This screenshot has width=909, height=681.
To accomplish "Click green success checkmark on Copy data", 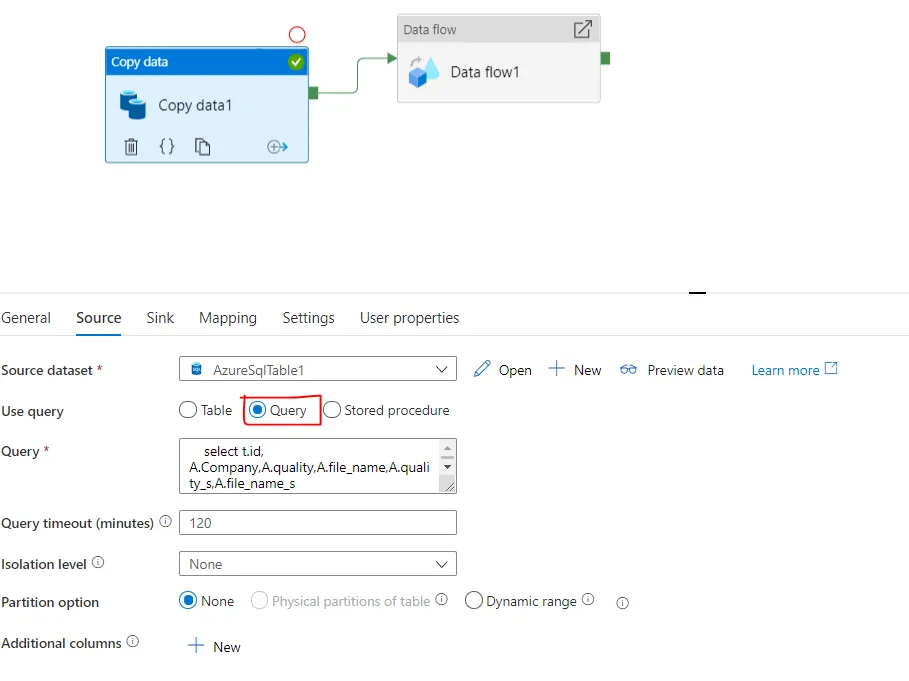I will click(x=296, y=61).
